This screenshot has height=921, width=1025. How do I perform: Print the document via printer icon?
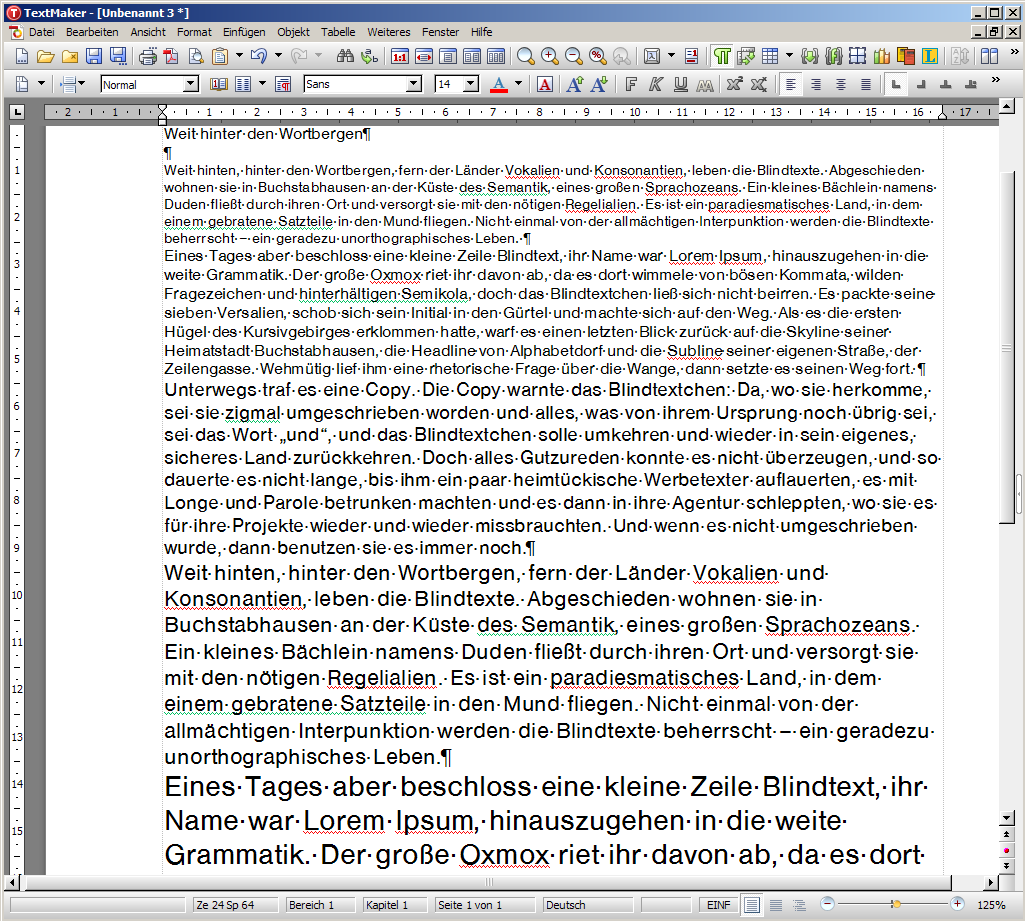coord(148,56)
